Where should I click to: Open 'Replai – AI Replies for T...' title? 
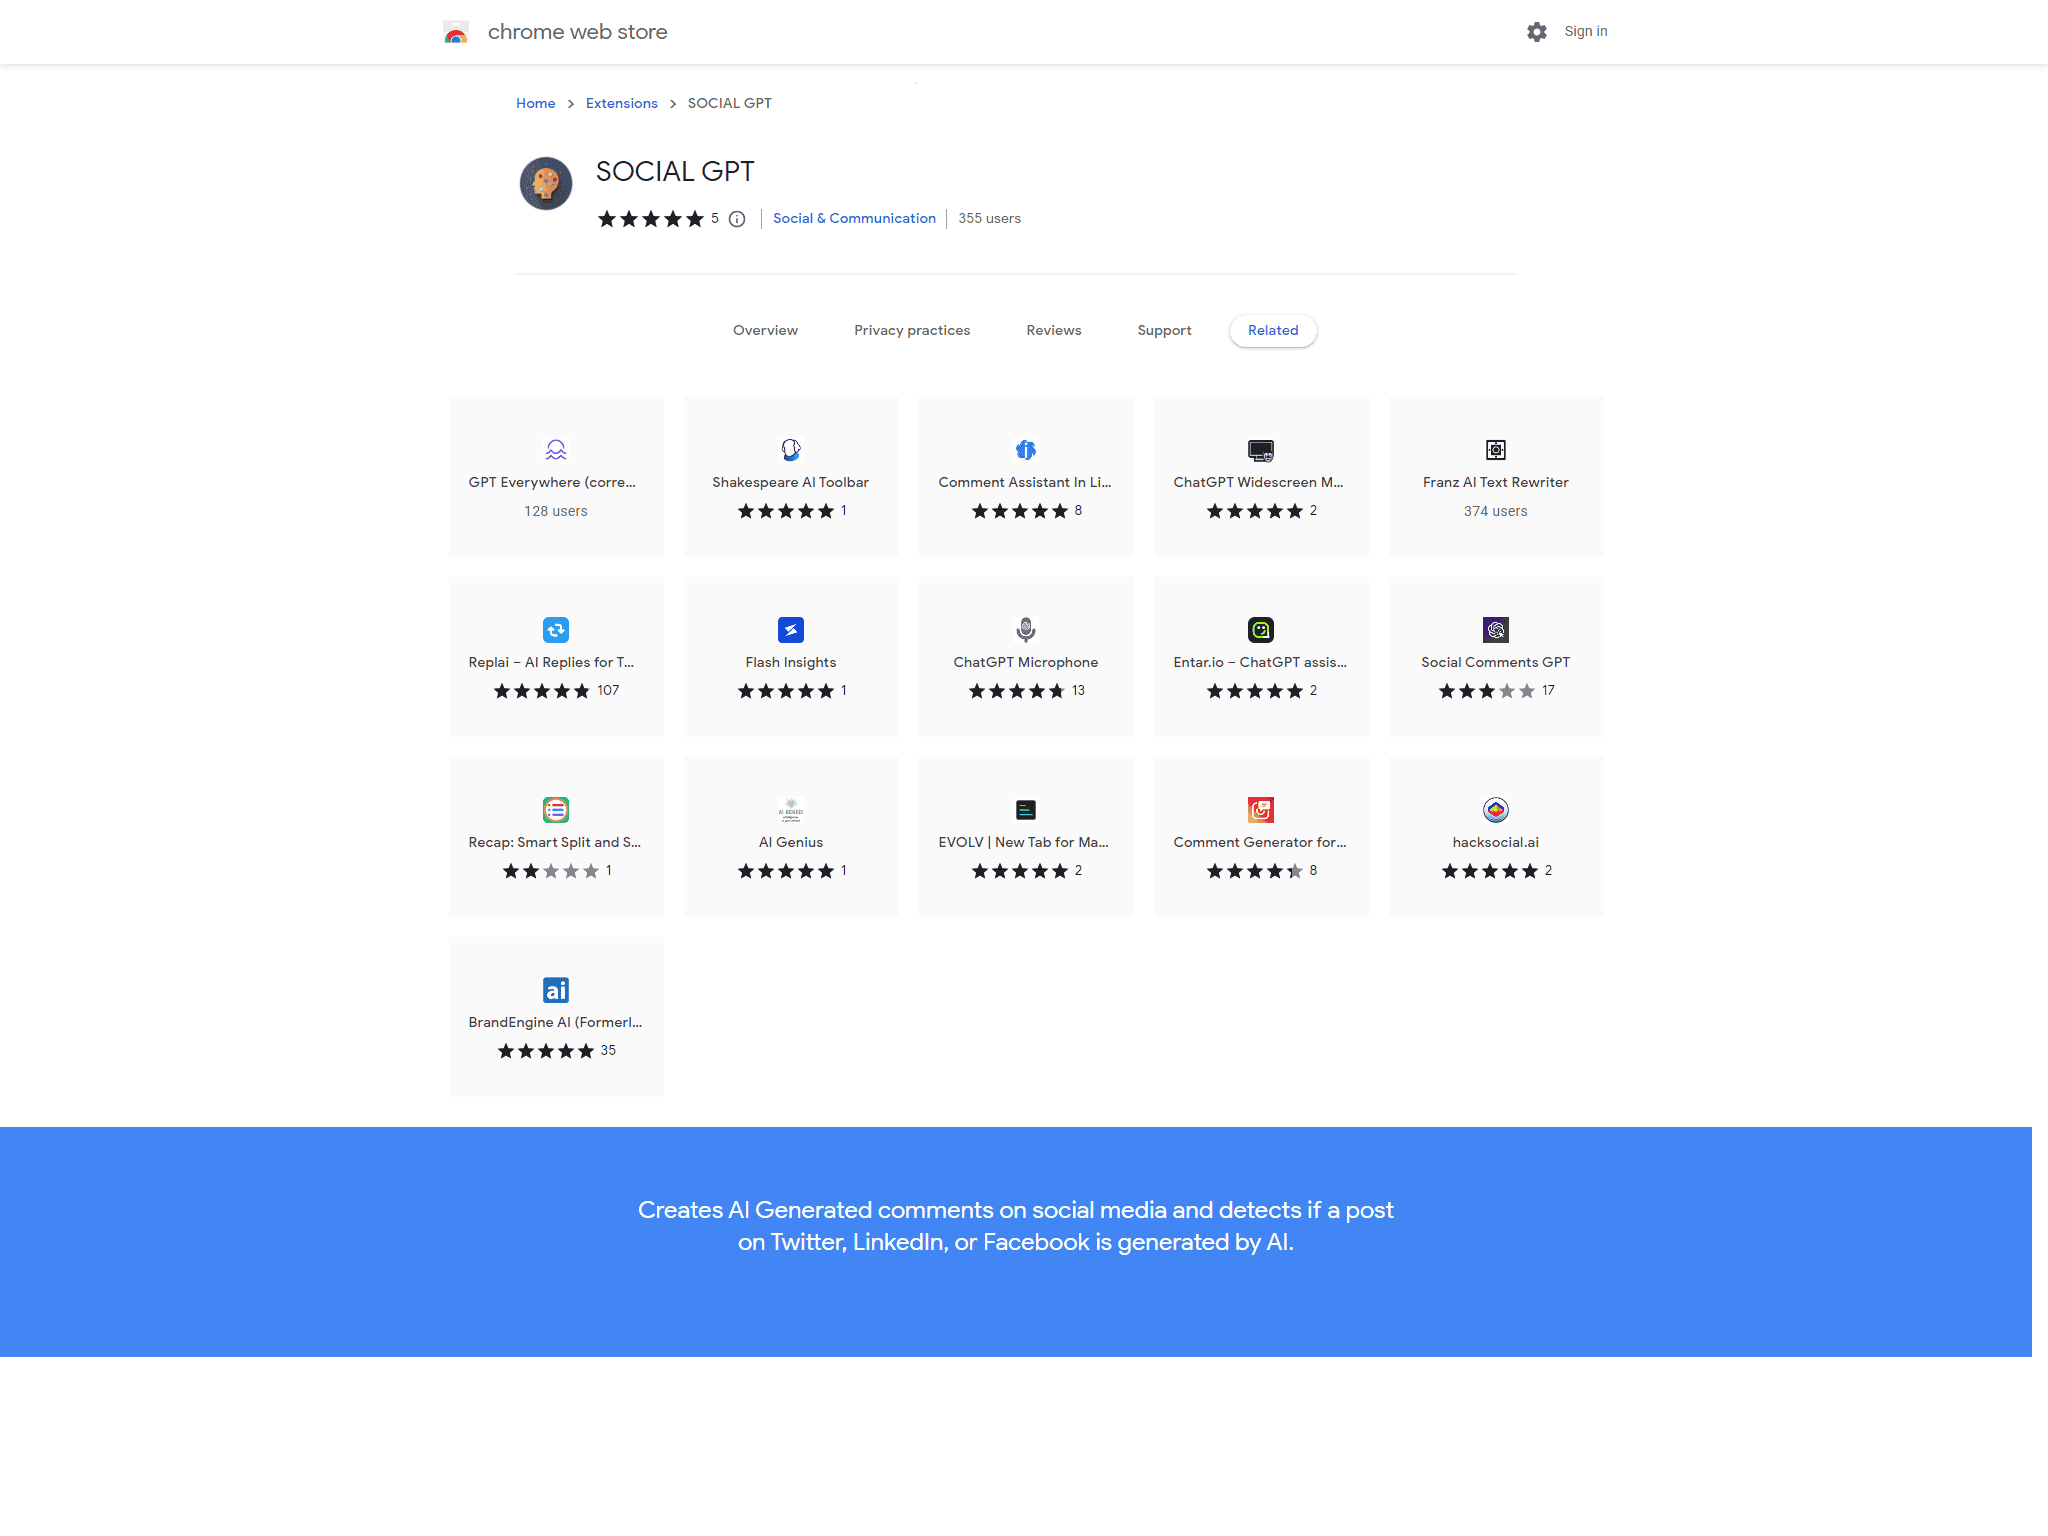click(551, 663)
